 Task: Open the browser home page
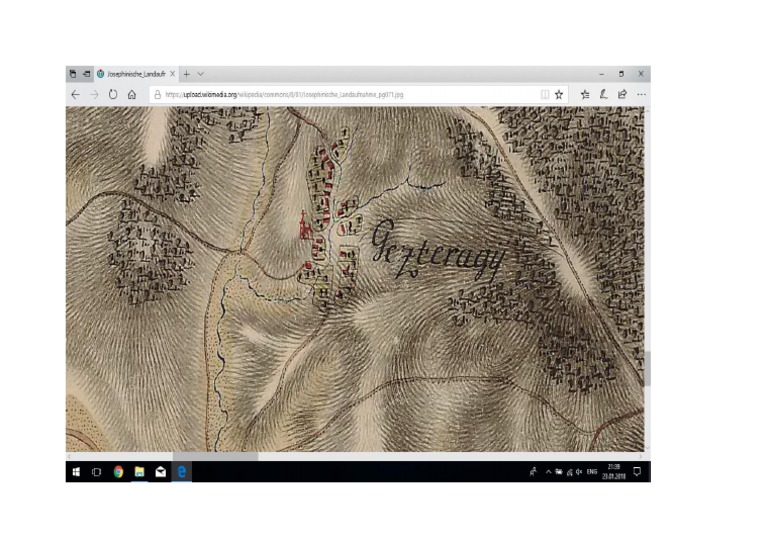pyautogui.click(x=132, y=94)
